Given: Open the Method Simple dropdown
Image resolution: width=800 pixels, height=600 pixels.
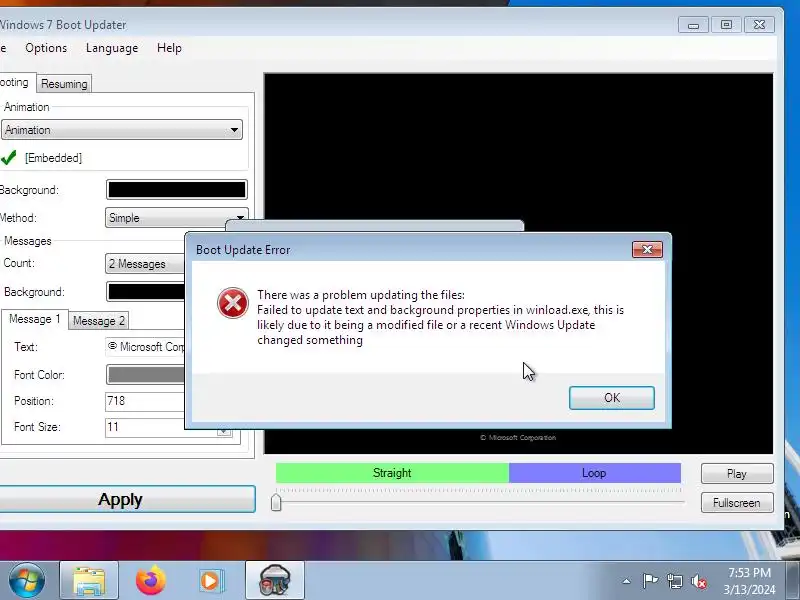Looking at the screenshot, I should coord(177,218).
